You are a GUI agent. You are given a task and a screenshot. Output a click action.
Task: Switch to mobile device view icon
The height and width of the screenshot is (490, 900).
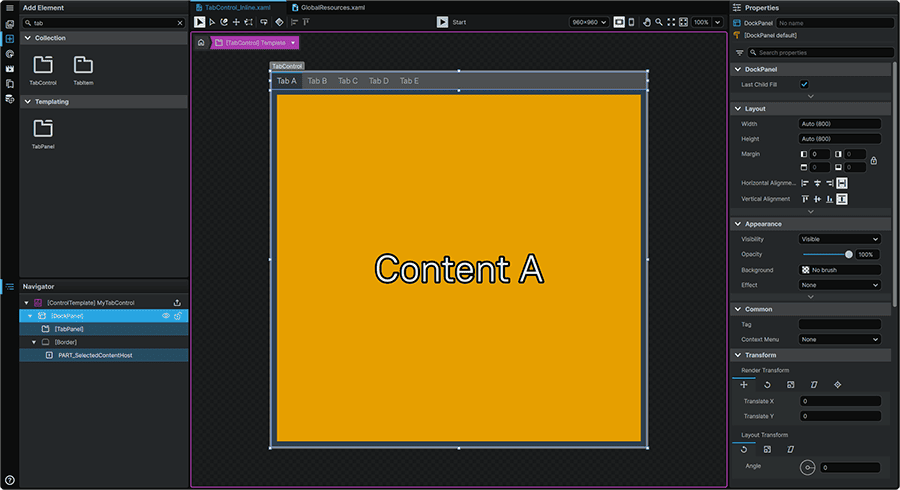tap(631, 22)
